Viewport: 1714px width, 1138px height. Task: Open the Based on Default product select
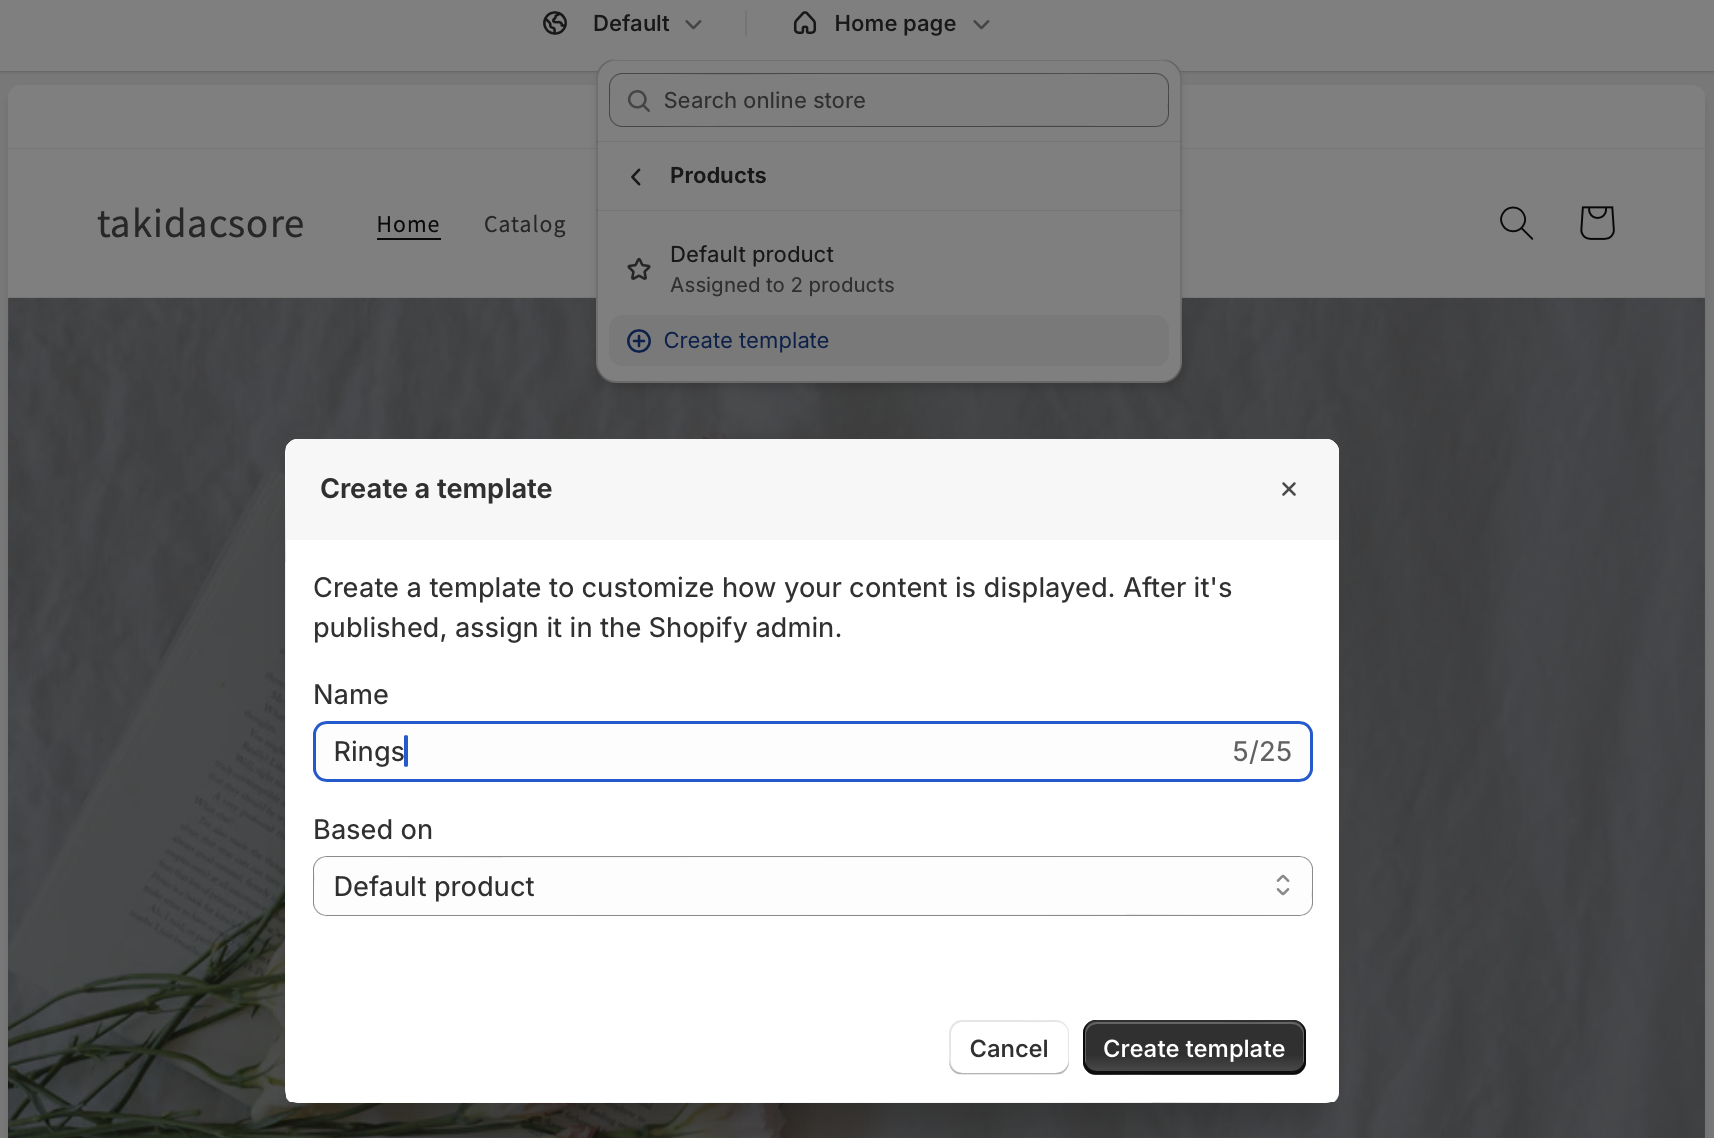(x=812, y=886)
